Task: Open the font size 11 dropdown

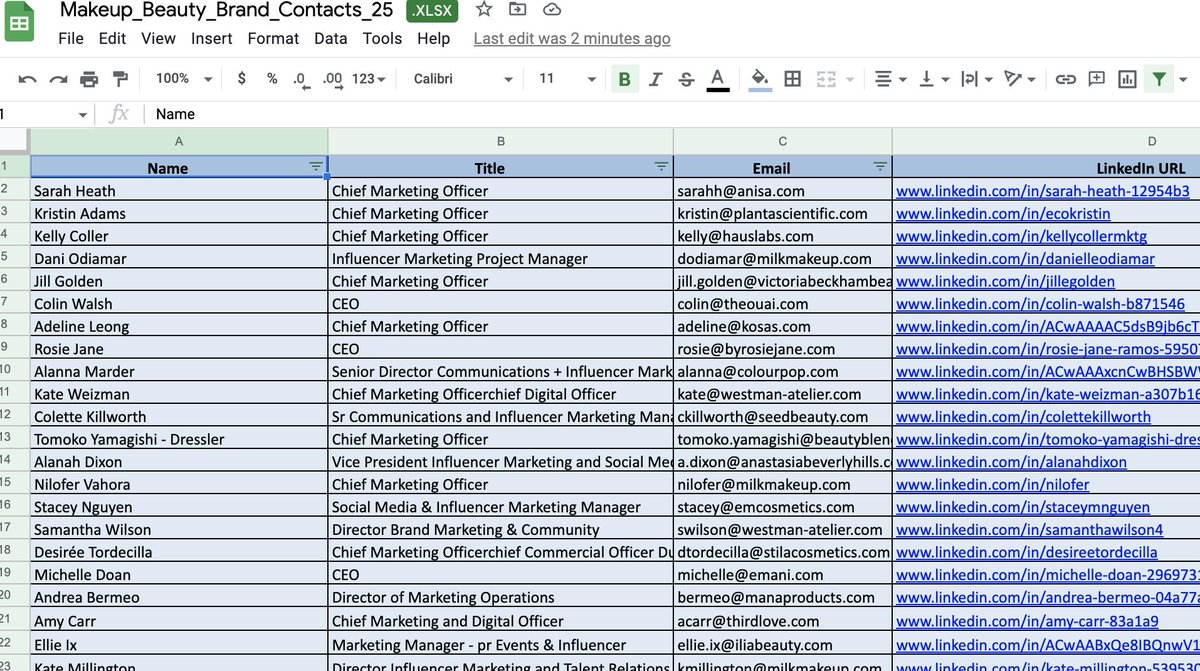Action: (x=567, y=79)
